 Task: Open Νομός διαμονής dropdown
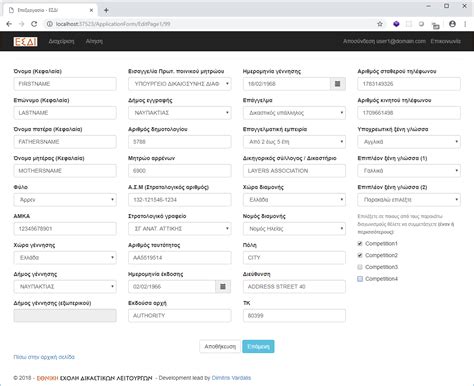tap(294, 229)
